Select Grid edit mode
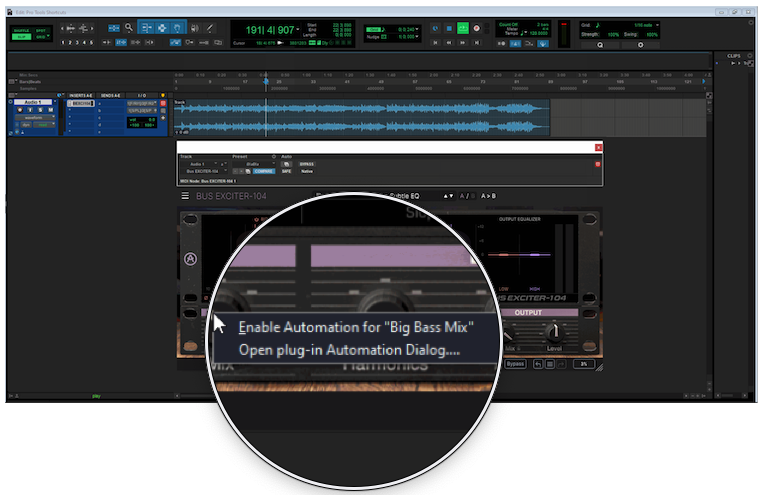 pyautogui.click(x=41, y=37)
